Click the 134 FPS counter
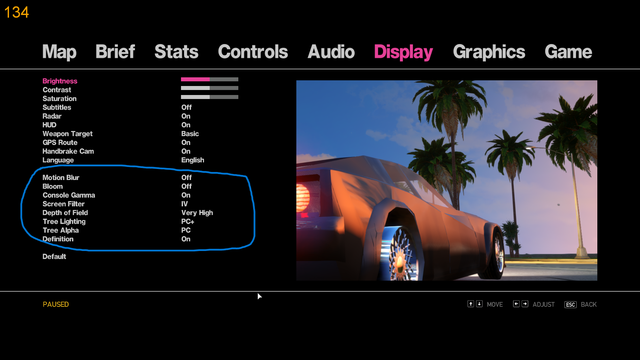640x360 pixels. (17, 12)
